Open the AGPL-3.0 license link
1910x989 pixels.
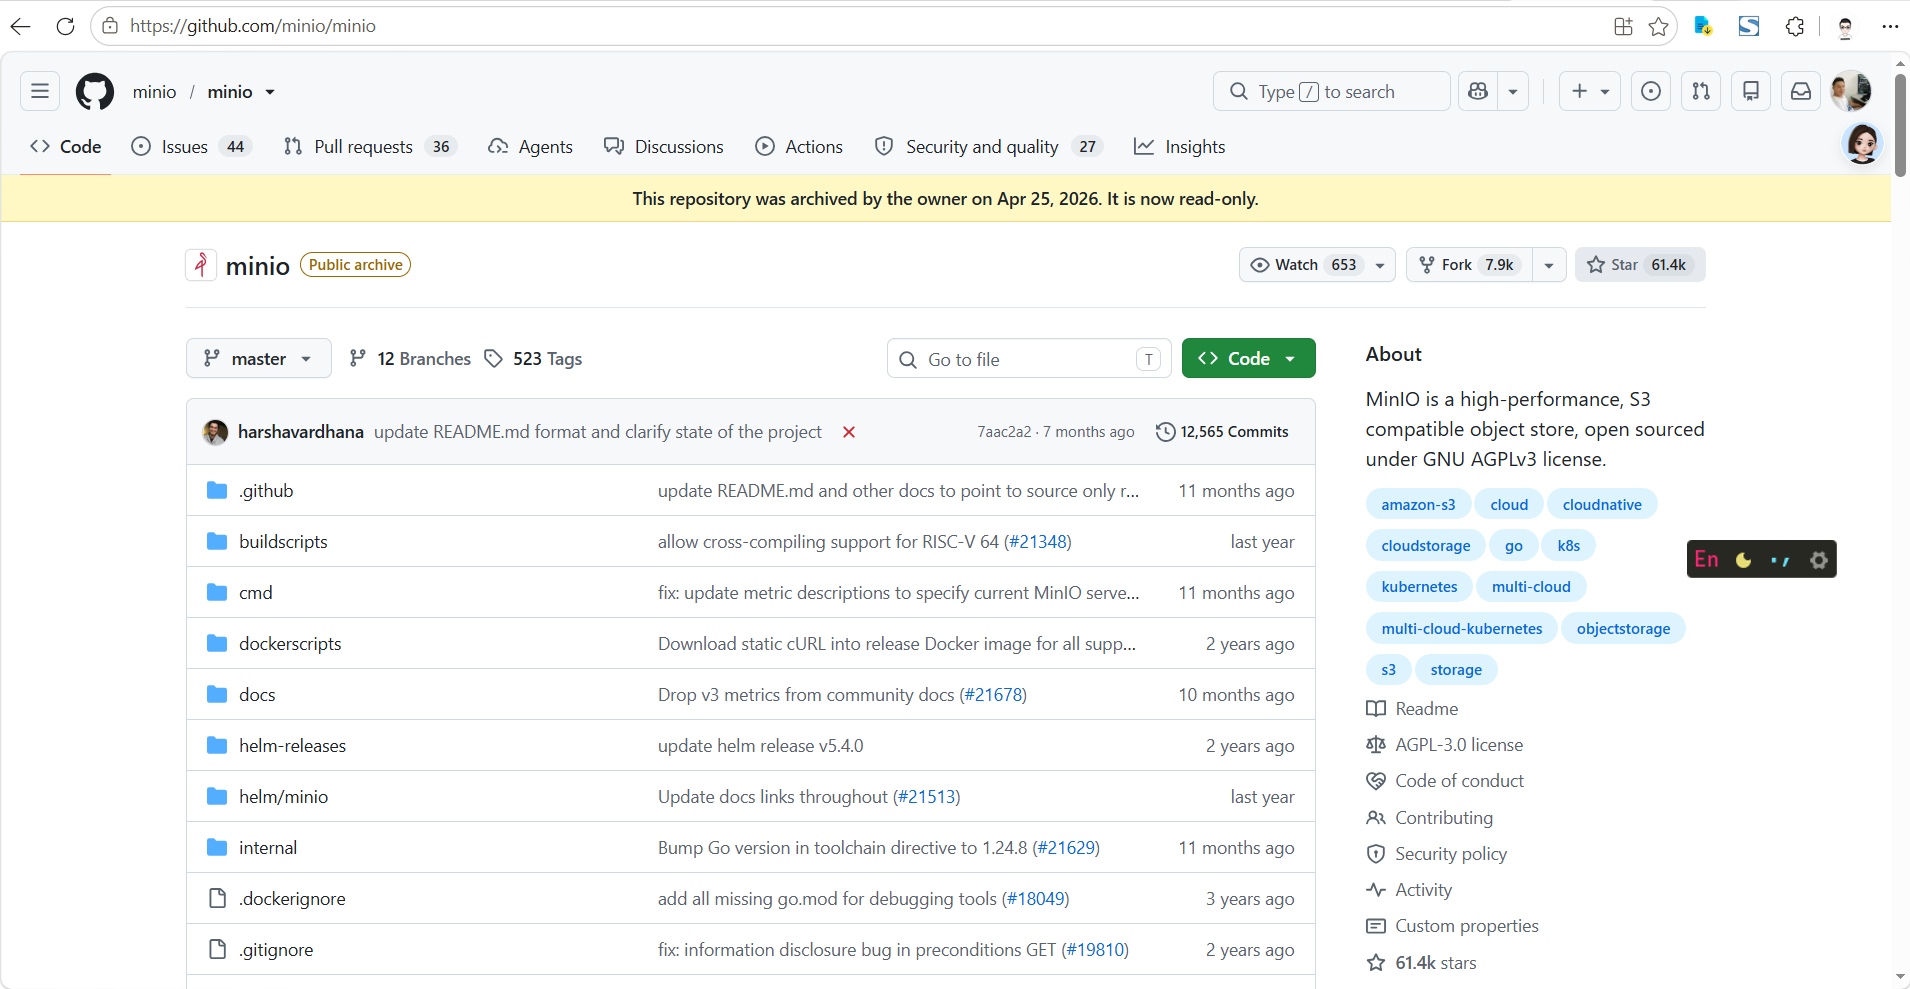(x=1459, y=745)
